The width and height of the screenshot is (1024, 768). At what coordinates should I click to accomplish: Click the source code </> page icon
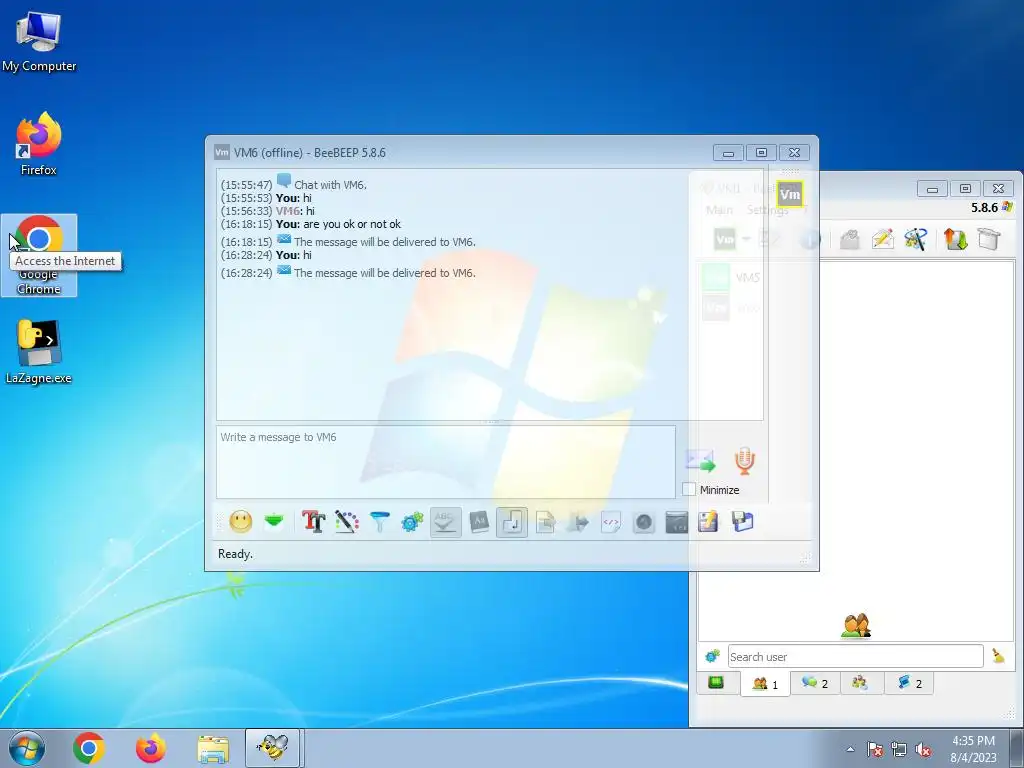(611, 522)
